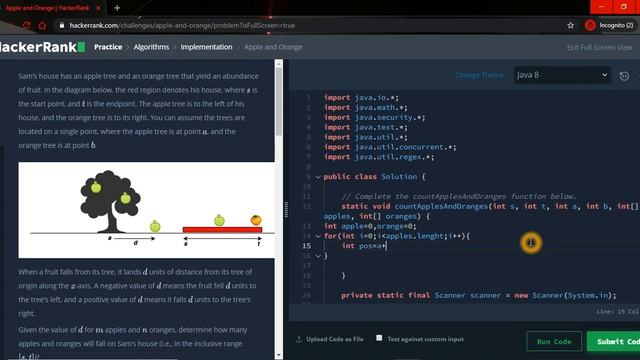Click the Run Code button

(x=554, y=341)
